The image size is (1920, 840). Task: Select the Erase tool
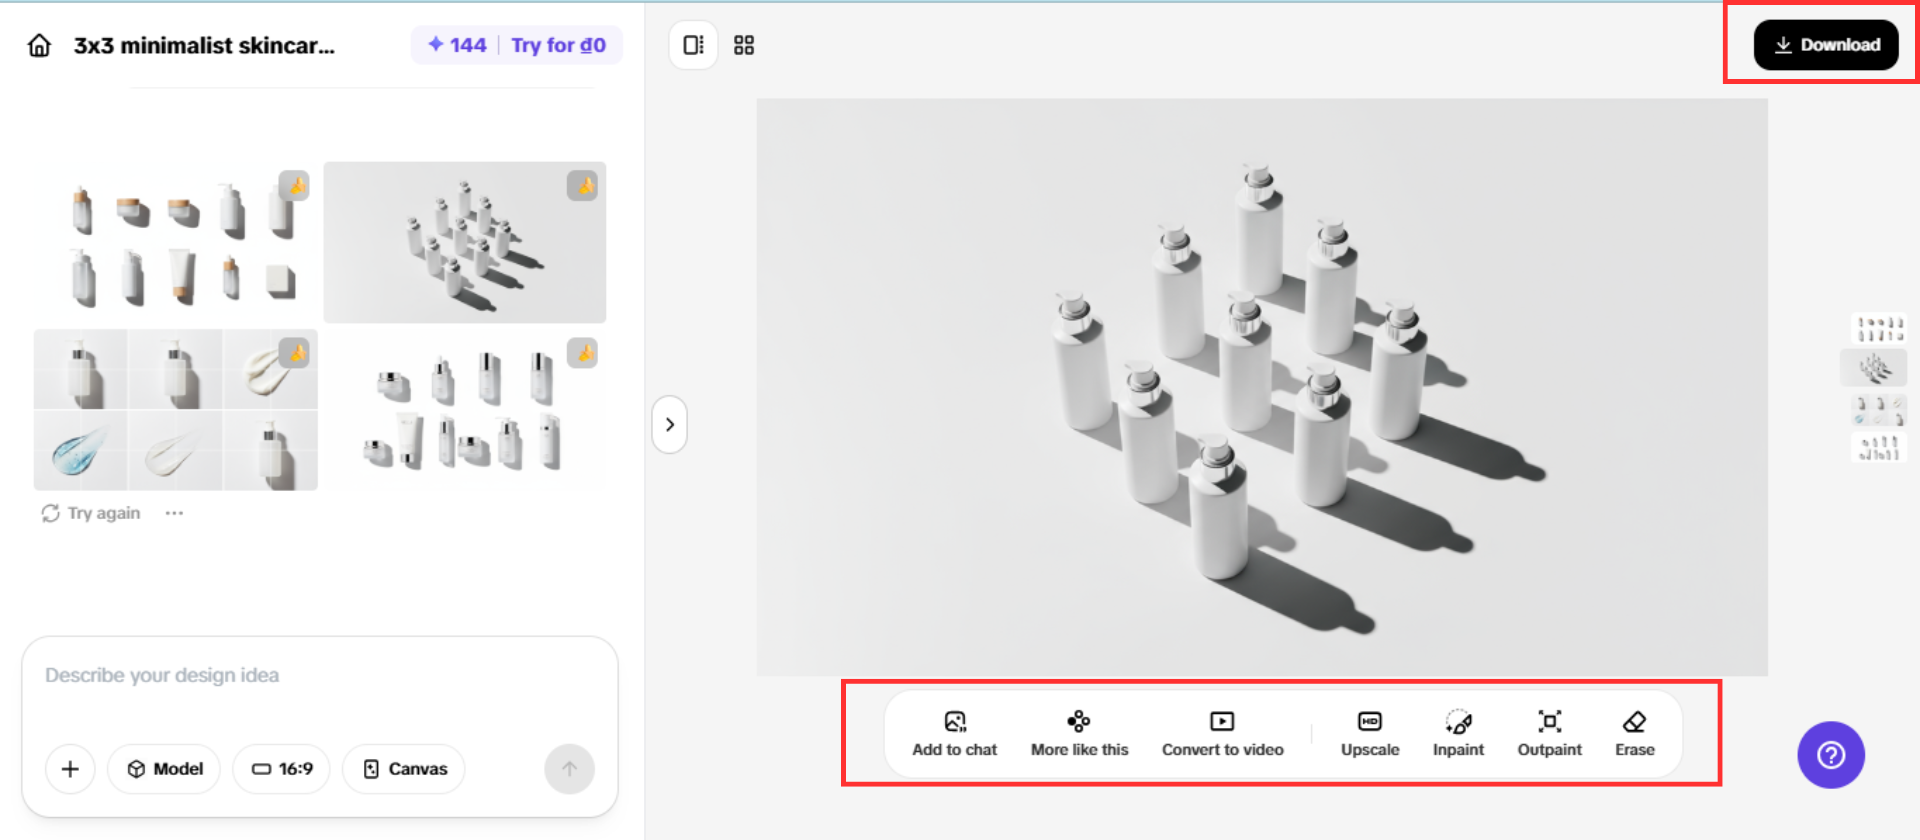(x=1635, y=735)
